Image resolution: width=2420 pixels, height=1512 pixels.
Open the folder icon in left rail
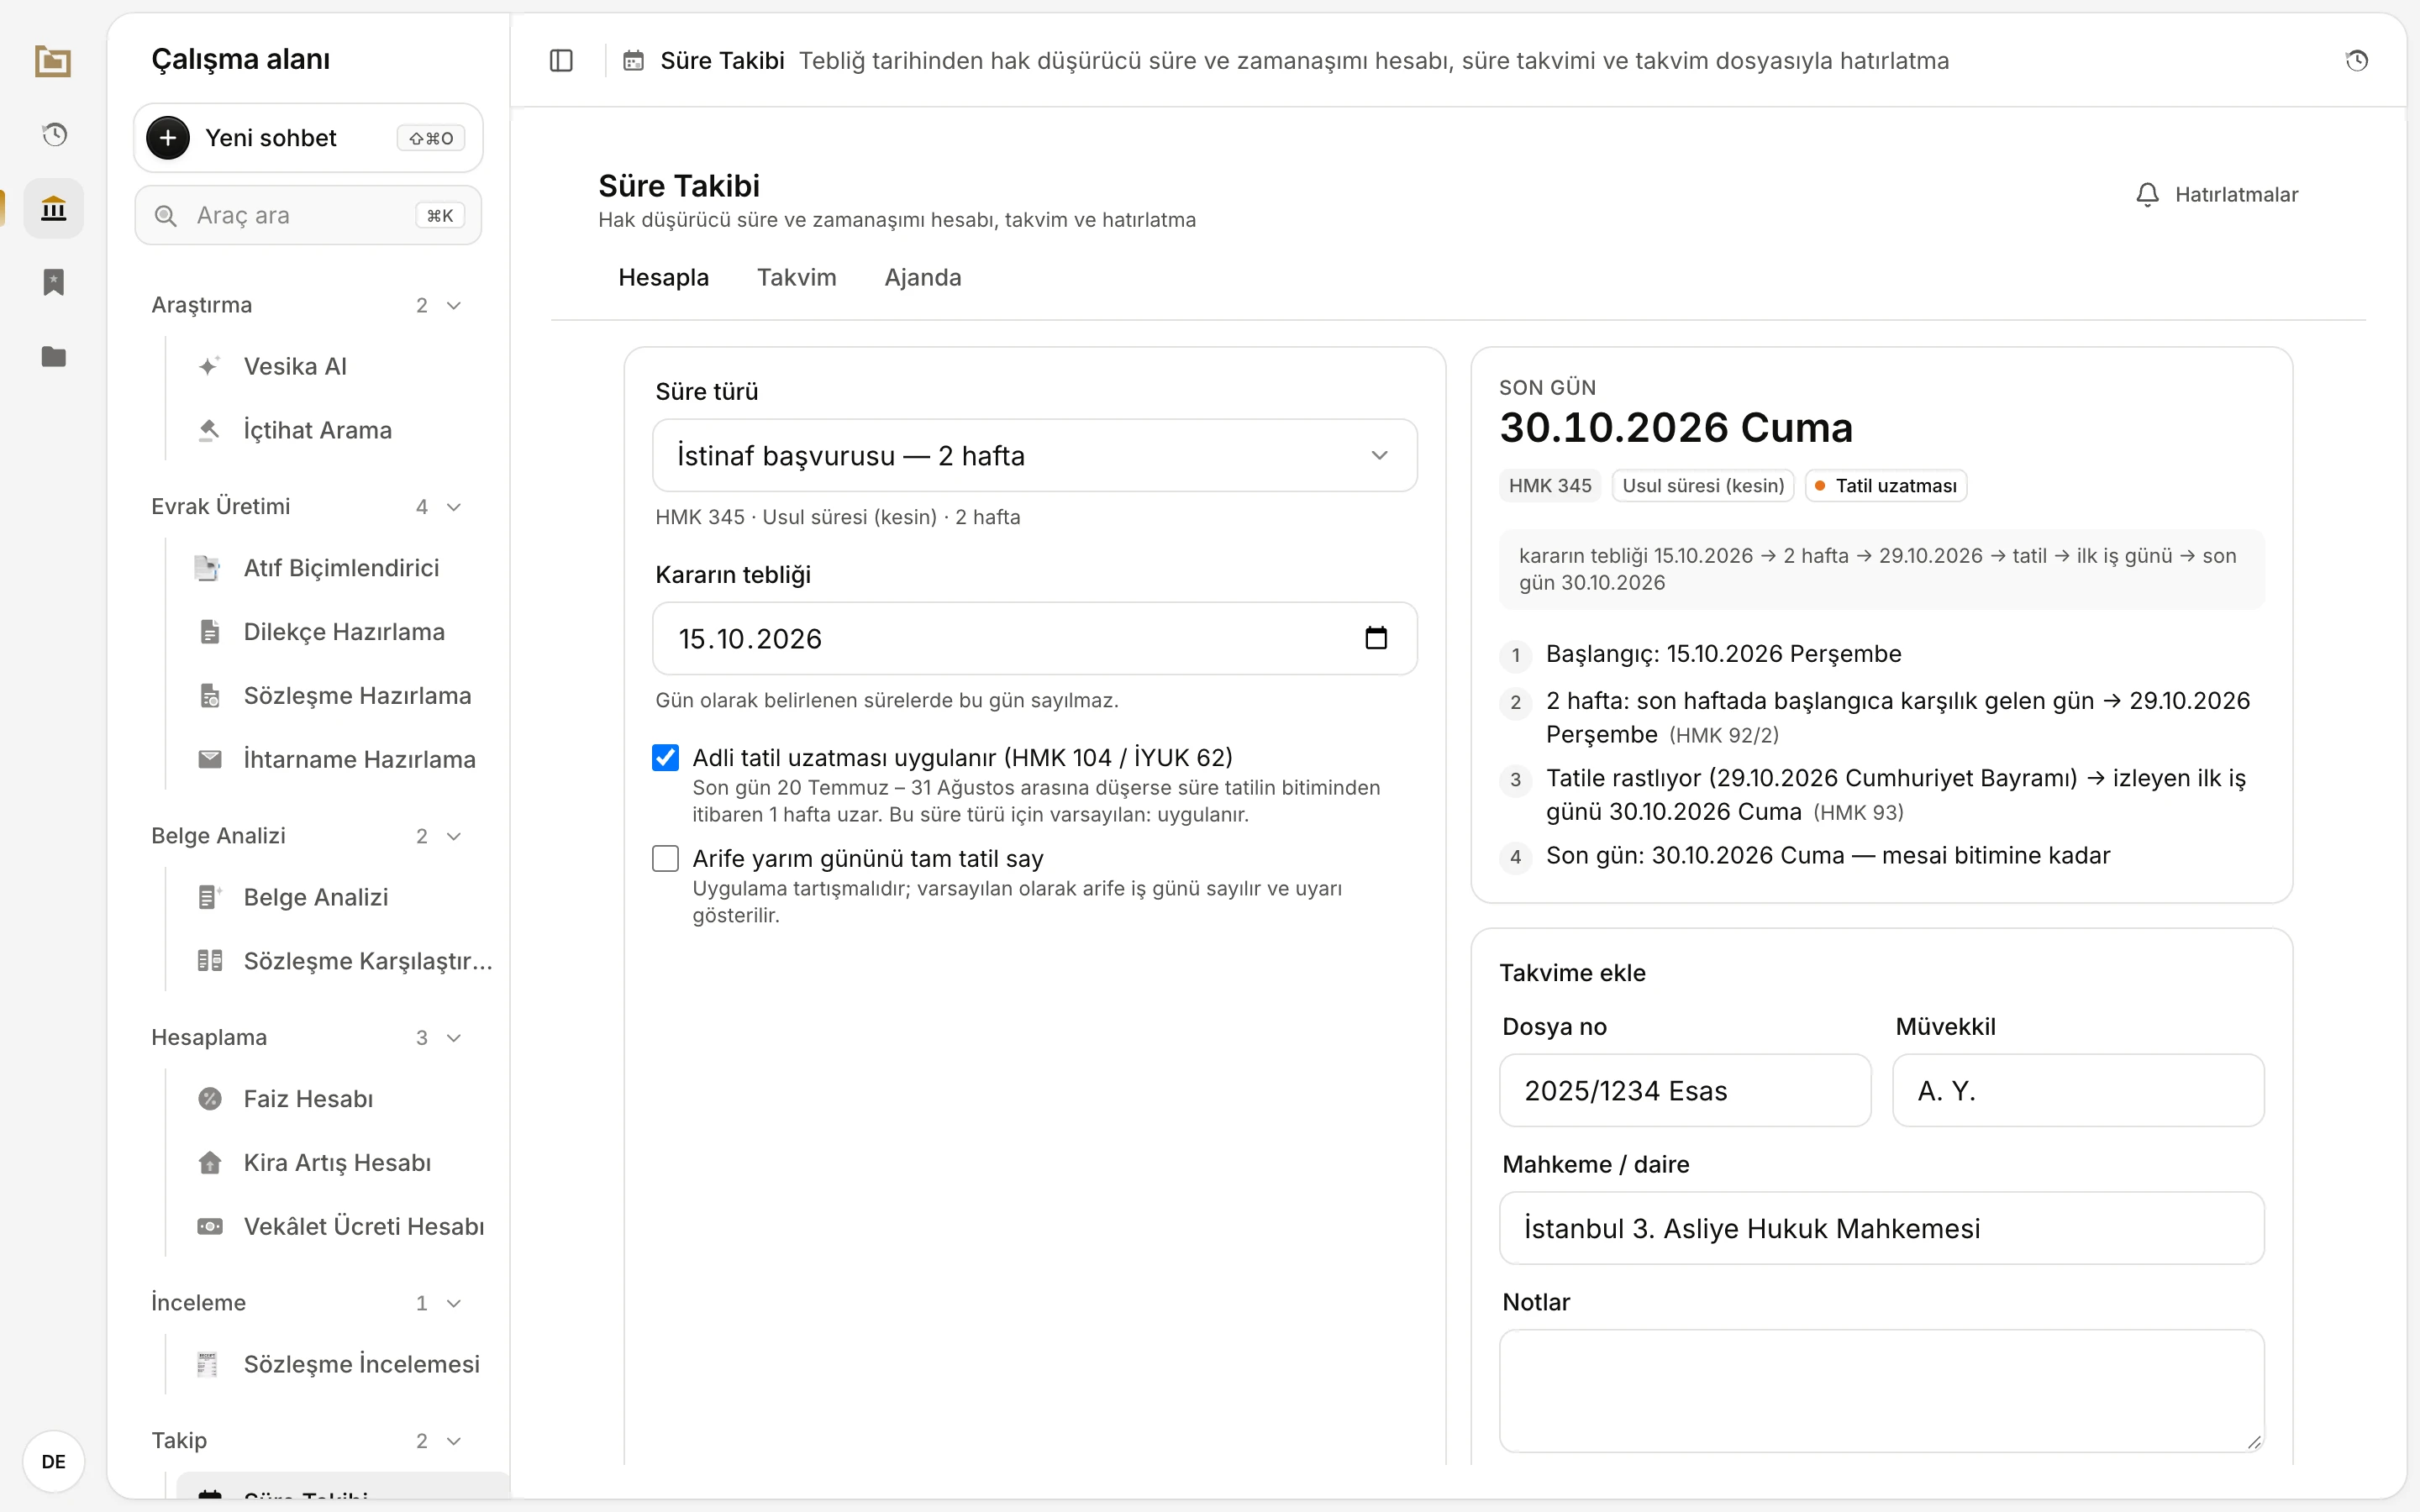point(54,356)
